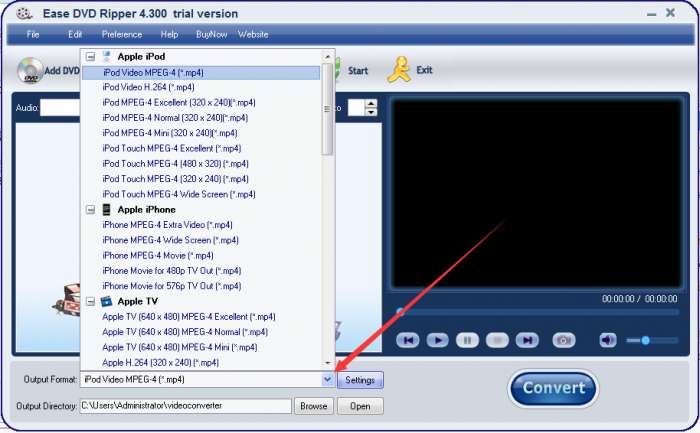Choose iPhone MPEG-4 Movie (*.mp4) format
This screenshot has width=700, height=433.
(x=158, y=255)
